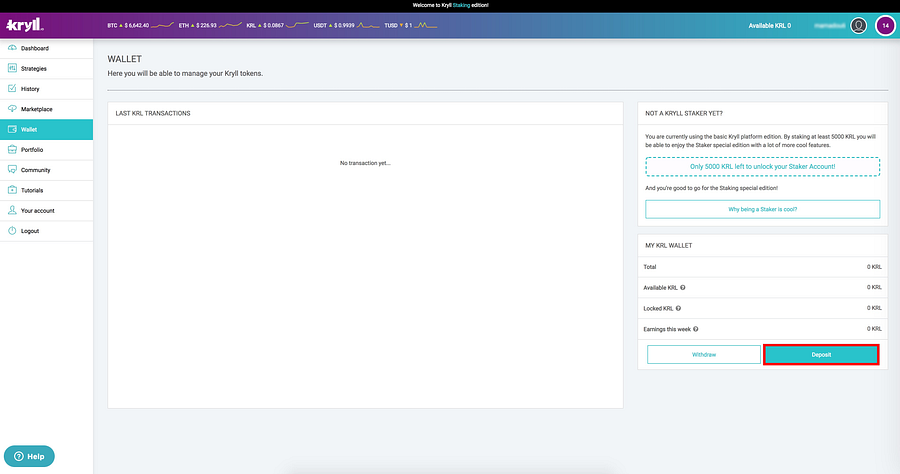Click the Portfolio basket icon

pos(12,149)
